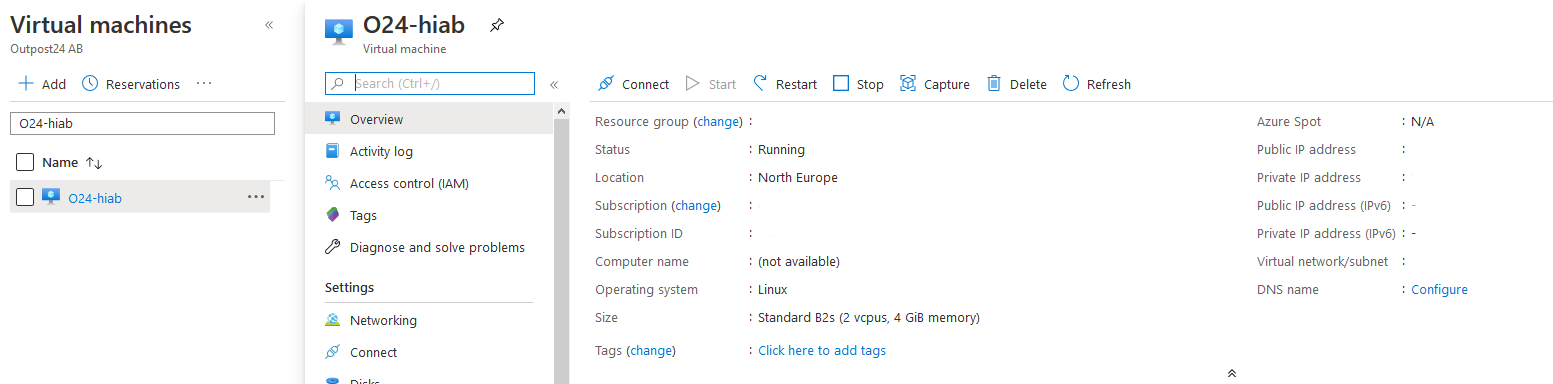Click the 'Running' status value
This screenshot has width=1553, height=384.
pyautogui.click(x=781, y=149)
